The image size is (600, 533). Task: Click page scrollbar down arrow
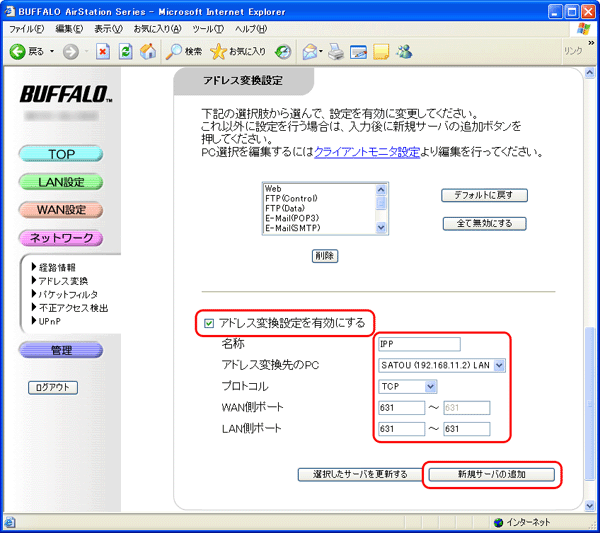click(x=590, y=506)
